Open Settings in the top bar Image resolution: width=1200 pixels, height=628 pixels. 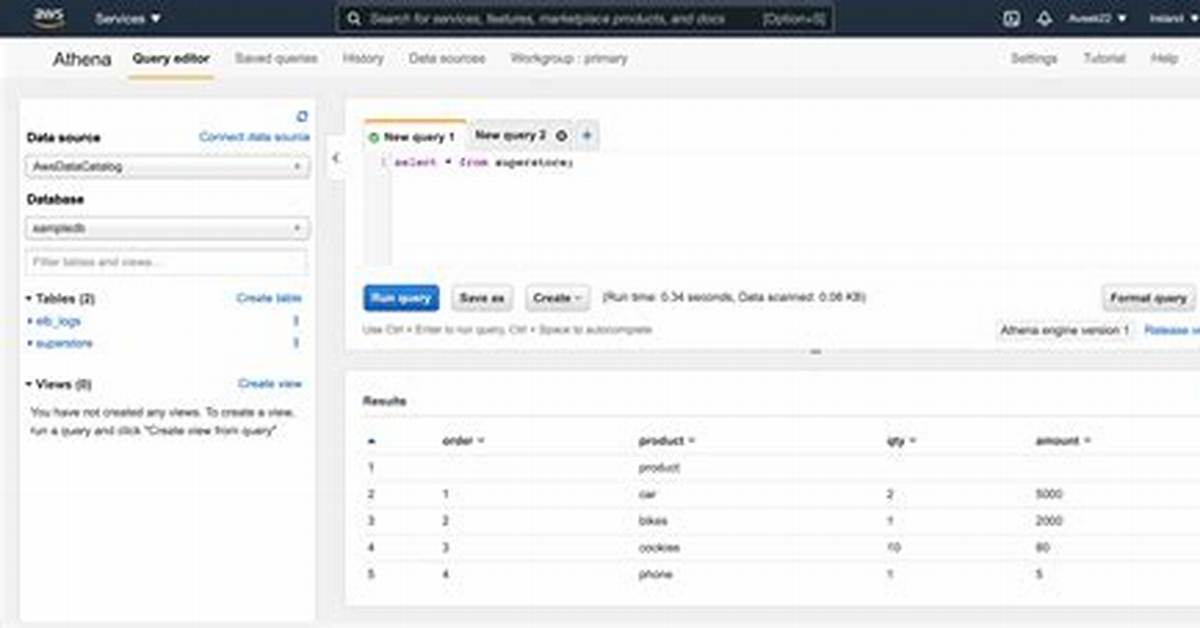pos(1034,58)
